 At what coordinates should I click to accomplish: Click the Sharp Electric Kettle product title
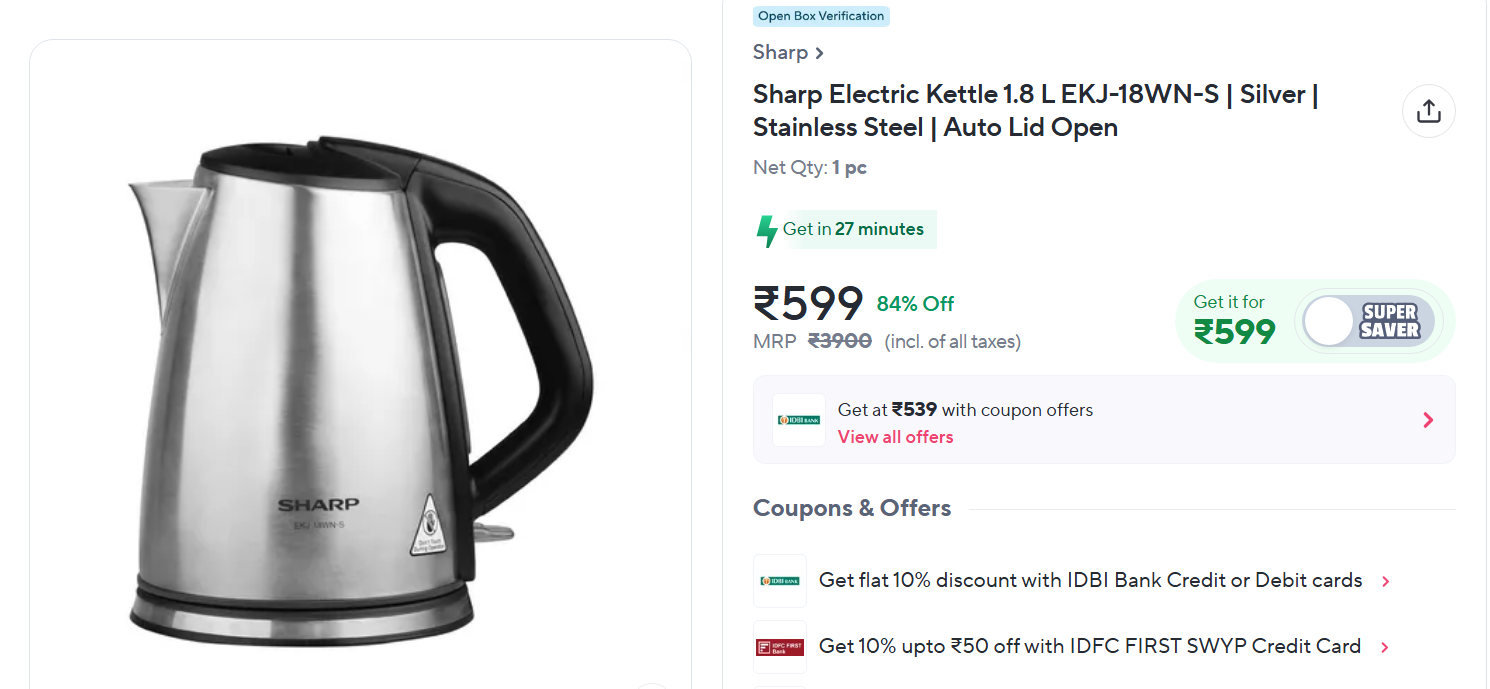[x=1035, y=111]
